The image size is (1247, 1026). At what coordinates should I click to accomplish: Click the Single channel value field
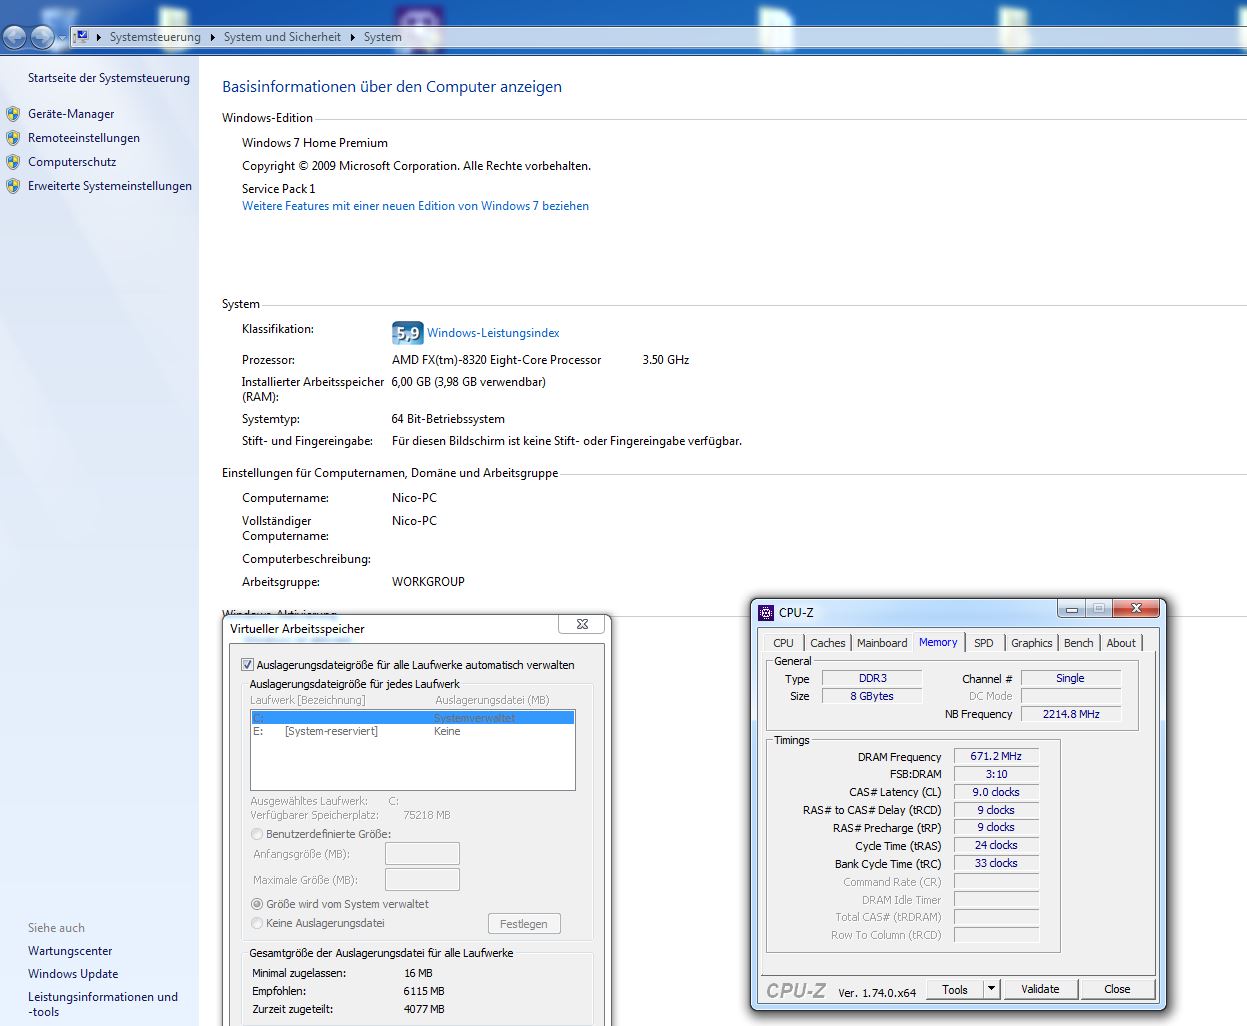pyautogui.click(x=1071, y=678)
